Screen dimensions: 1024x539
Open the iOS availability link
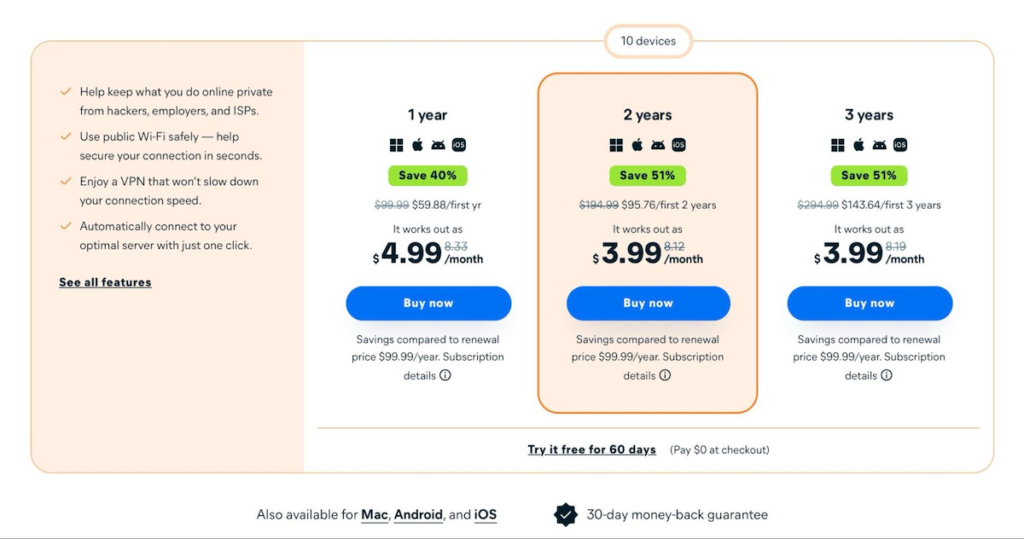485,515
